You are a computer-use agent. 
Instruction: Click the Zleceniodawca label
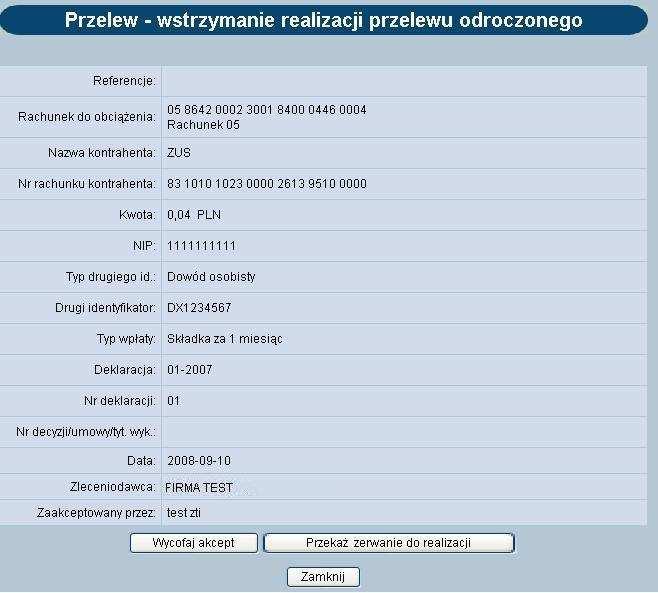pyautogui.click(x=113, y=487)
